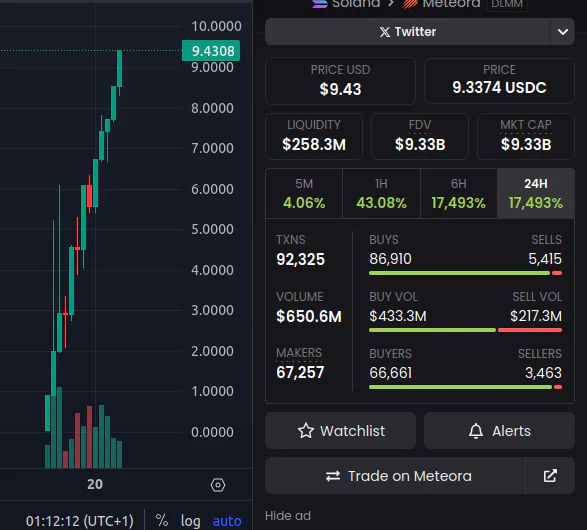The width and height of the screenshot is (587, 530).
Task: Click the buyers versus sellers ratio bar
Action: 465,387
